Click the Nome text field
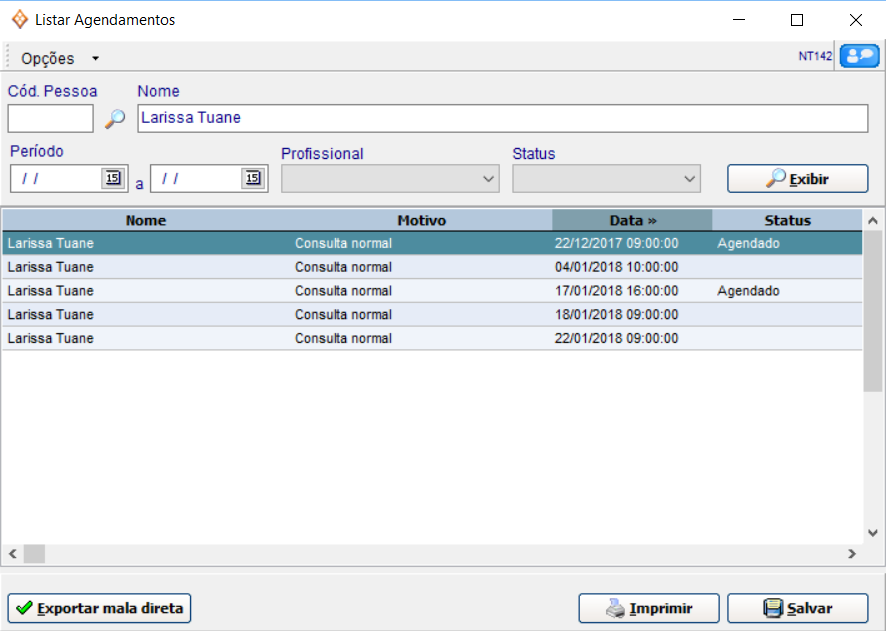This screenshot has height=631, width=886. click(502, 118)
